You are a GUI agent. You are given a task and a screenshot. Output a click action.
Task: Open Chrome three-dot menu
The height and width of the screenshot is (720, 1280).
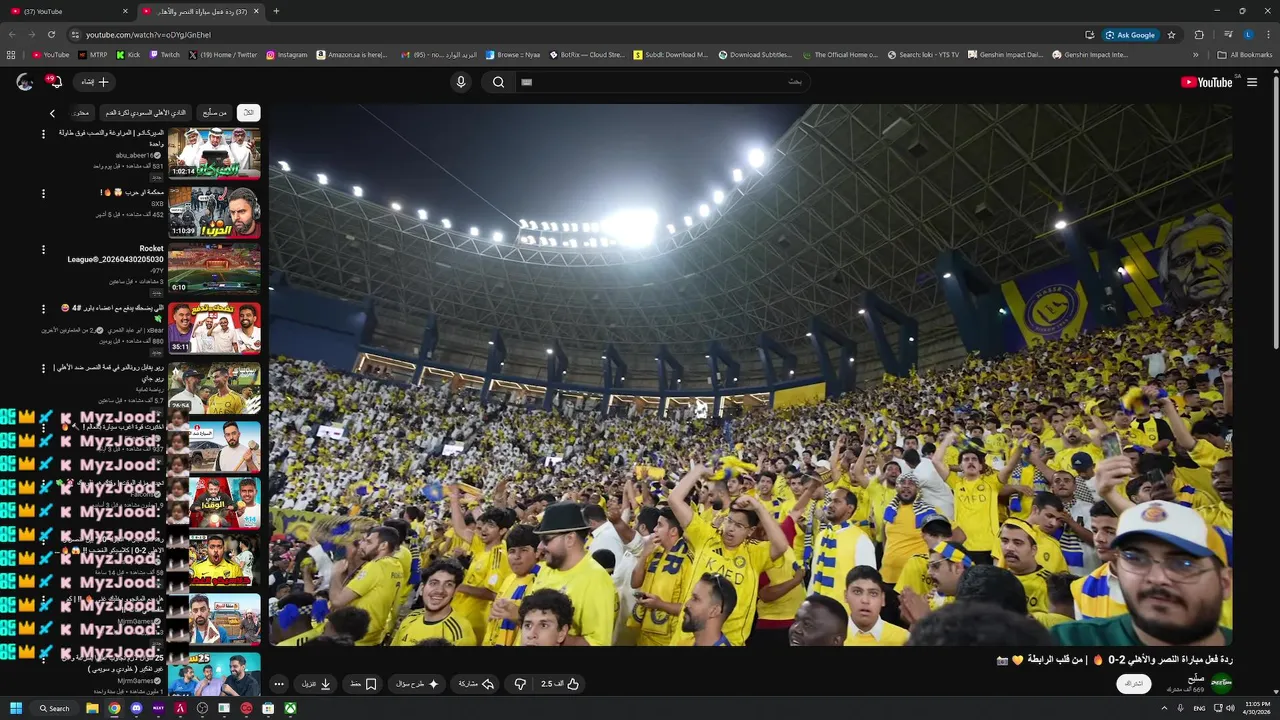click(1268, 34)
